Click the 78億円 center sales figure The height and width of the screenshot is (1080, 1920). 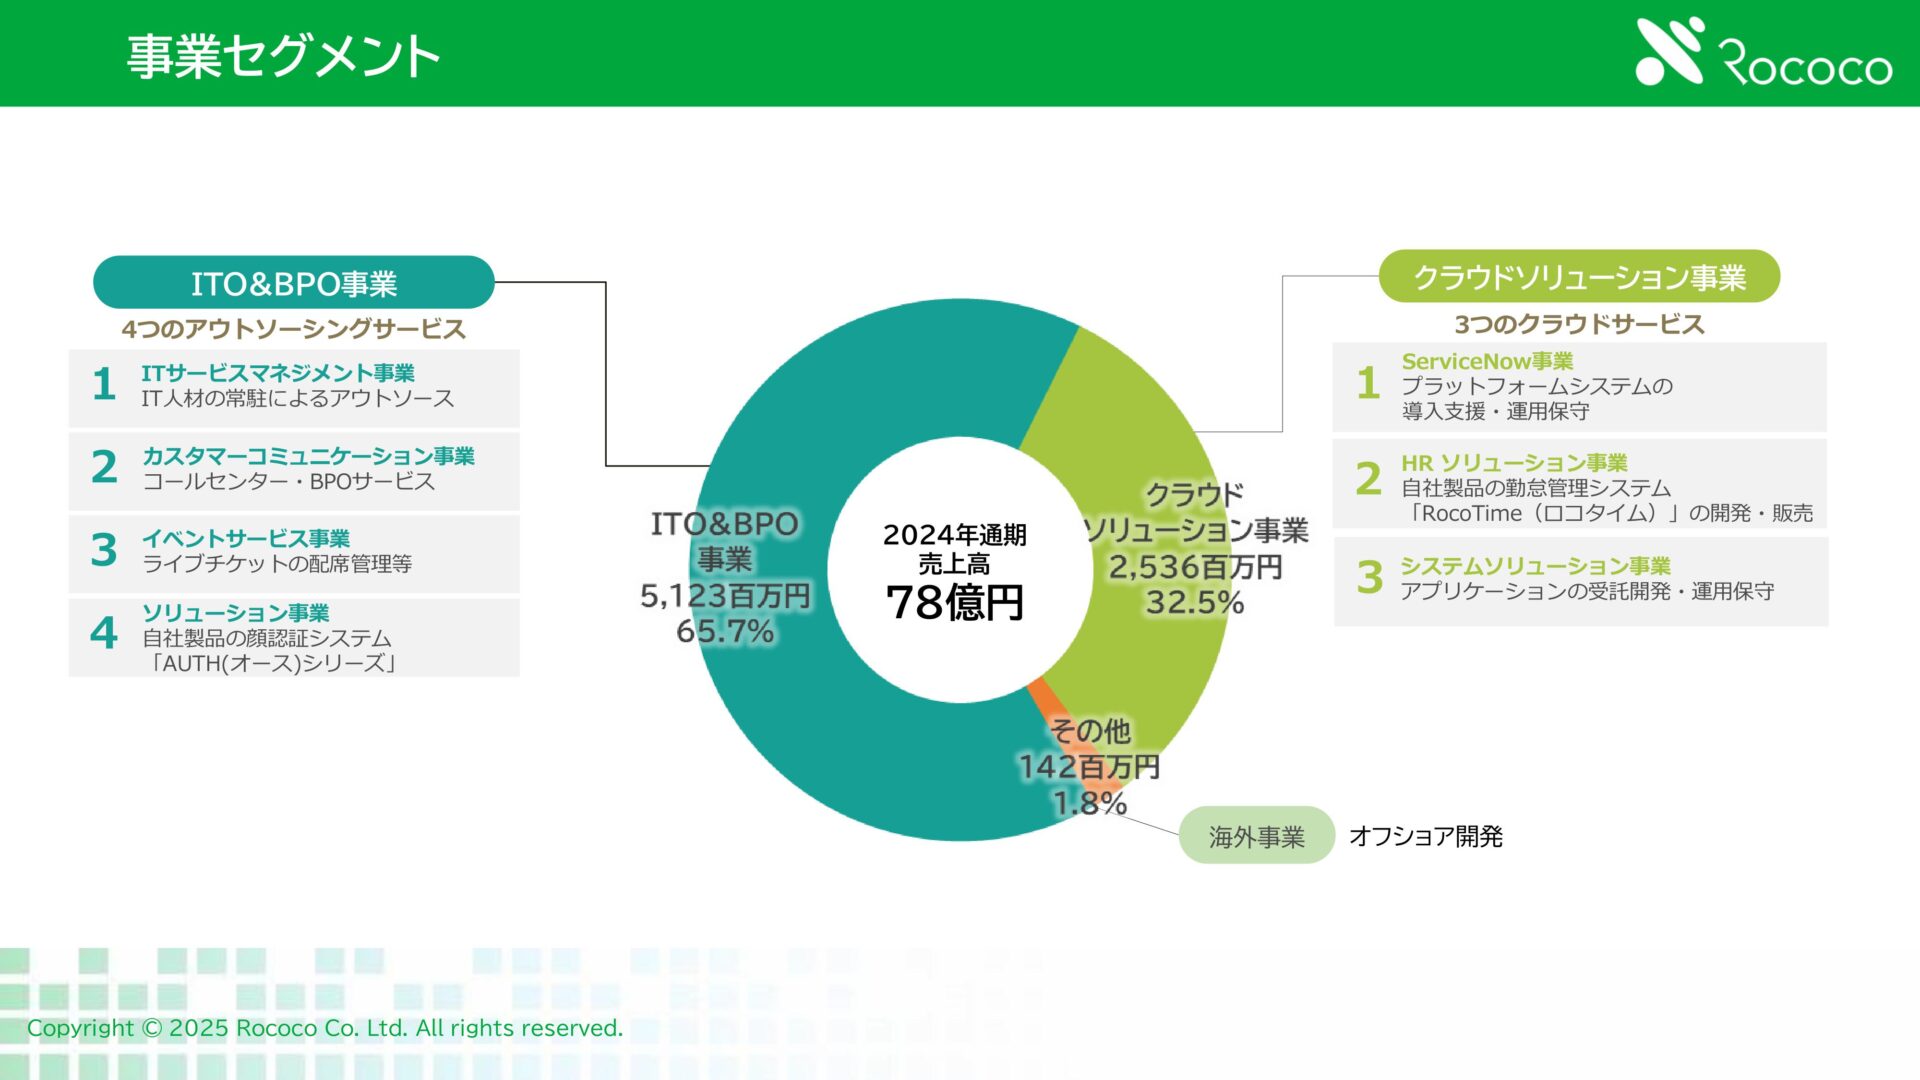click(x=955, y=603)
